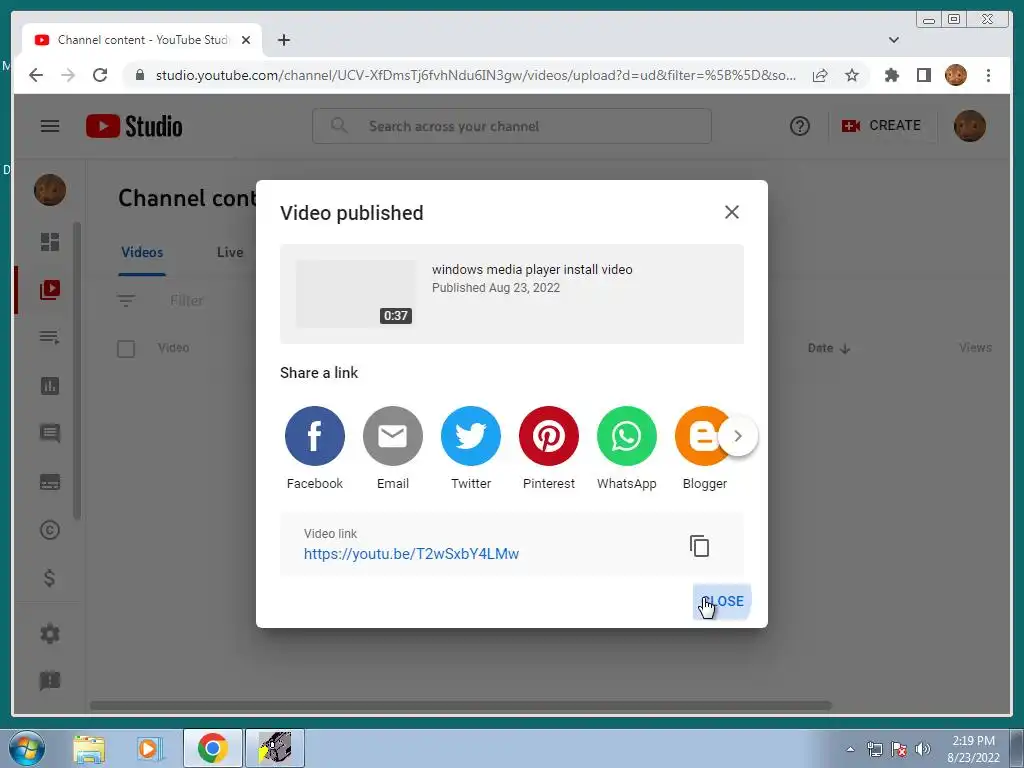Open Chrome profile avatar
The height and width of the screenshot is (768, 1024).
pyautogui.click(x=955, y=75)
